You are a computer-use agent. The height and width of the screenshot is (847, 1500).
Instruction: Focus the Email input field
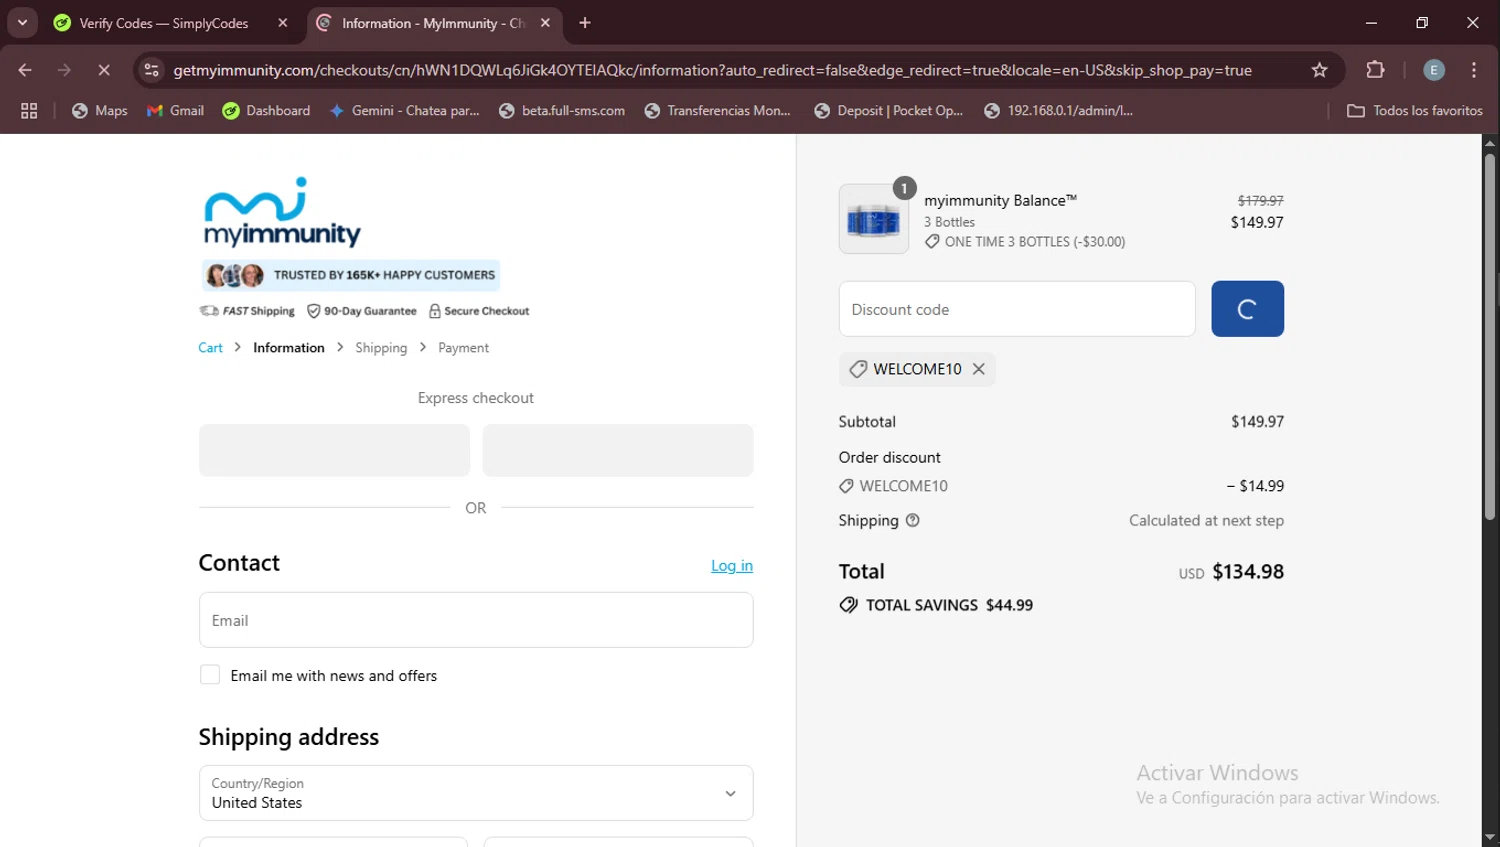pos(476,620)
